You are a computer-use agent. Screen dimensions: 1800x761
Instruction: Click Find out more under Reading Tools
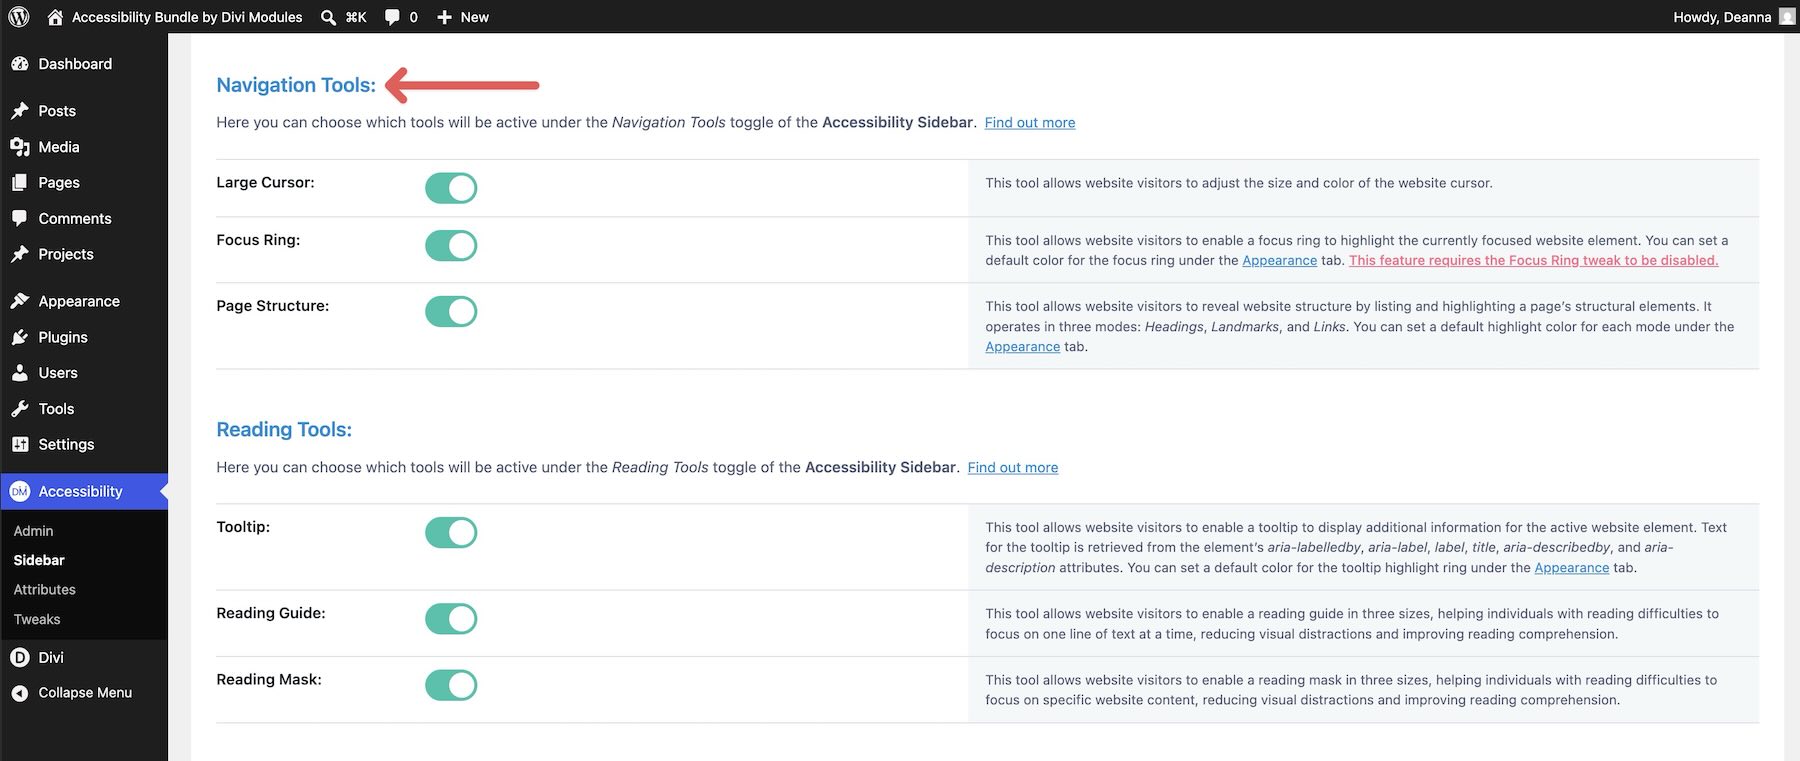[1013, 467]
